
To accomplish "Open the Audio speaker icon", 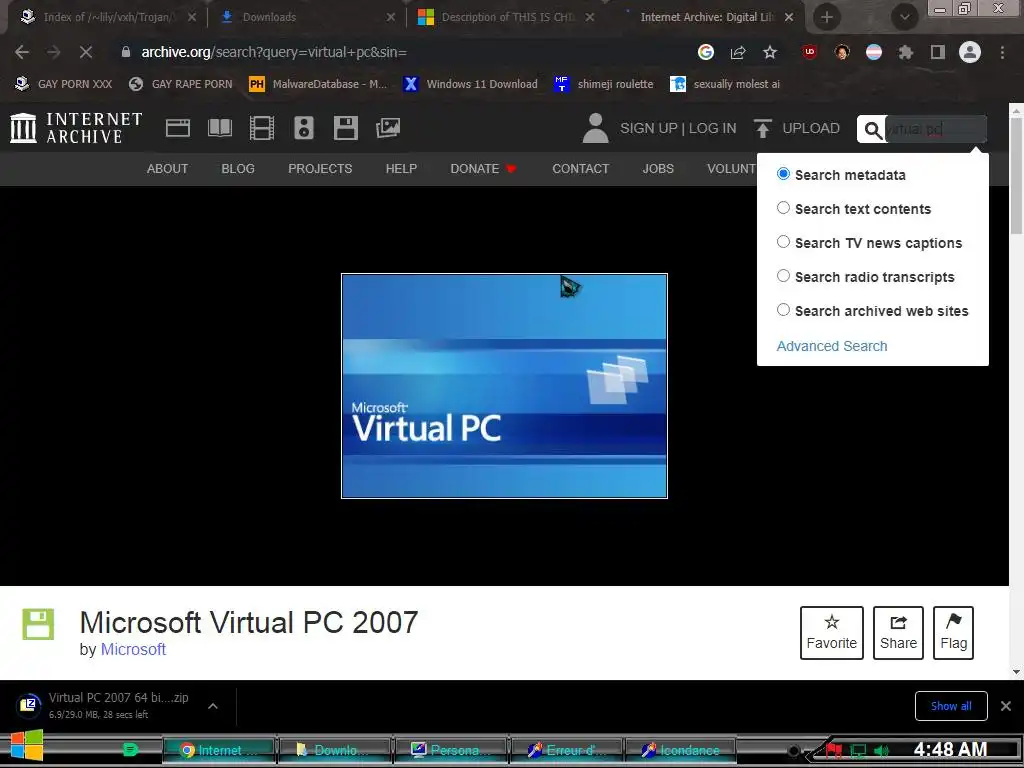I will 304,127.
